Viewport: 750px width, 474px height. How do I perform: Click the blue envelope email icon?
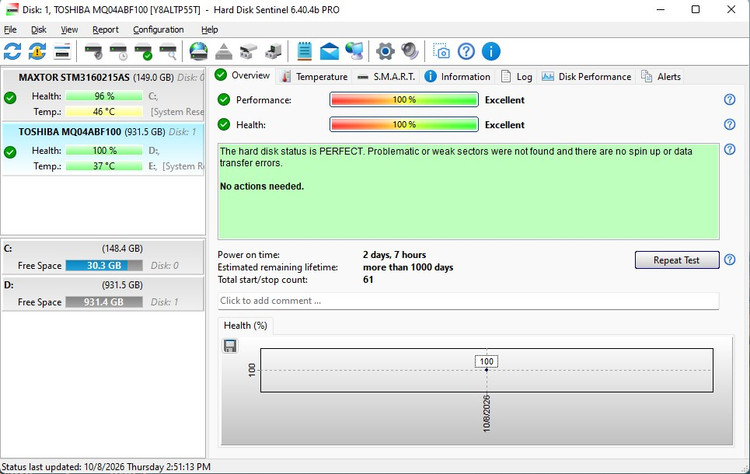tap(329, 51)
